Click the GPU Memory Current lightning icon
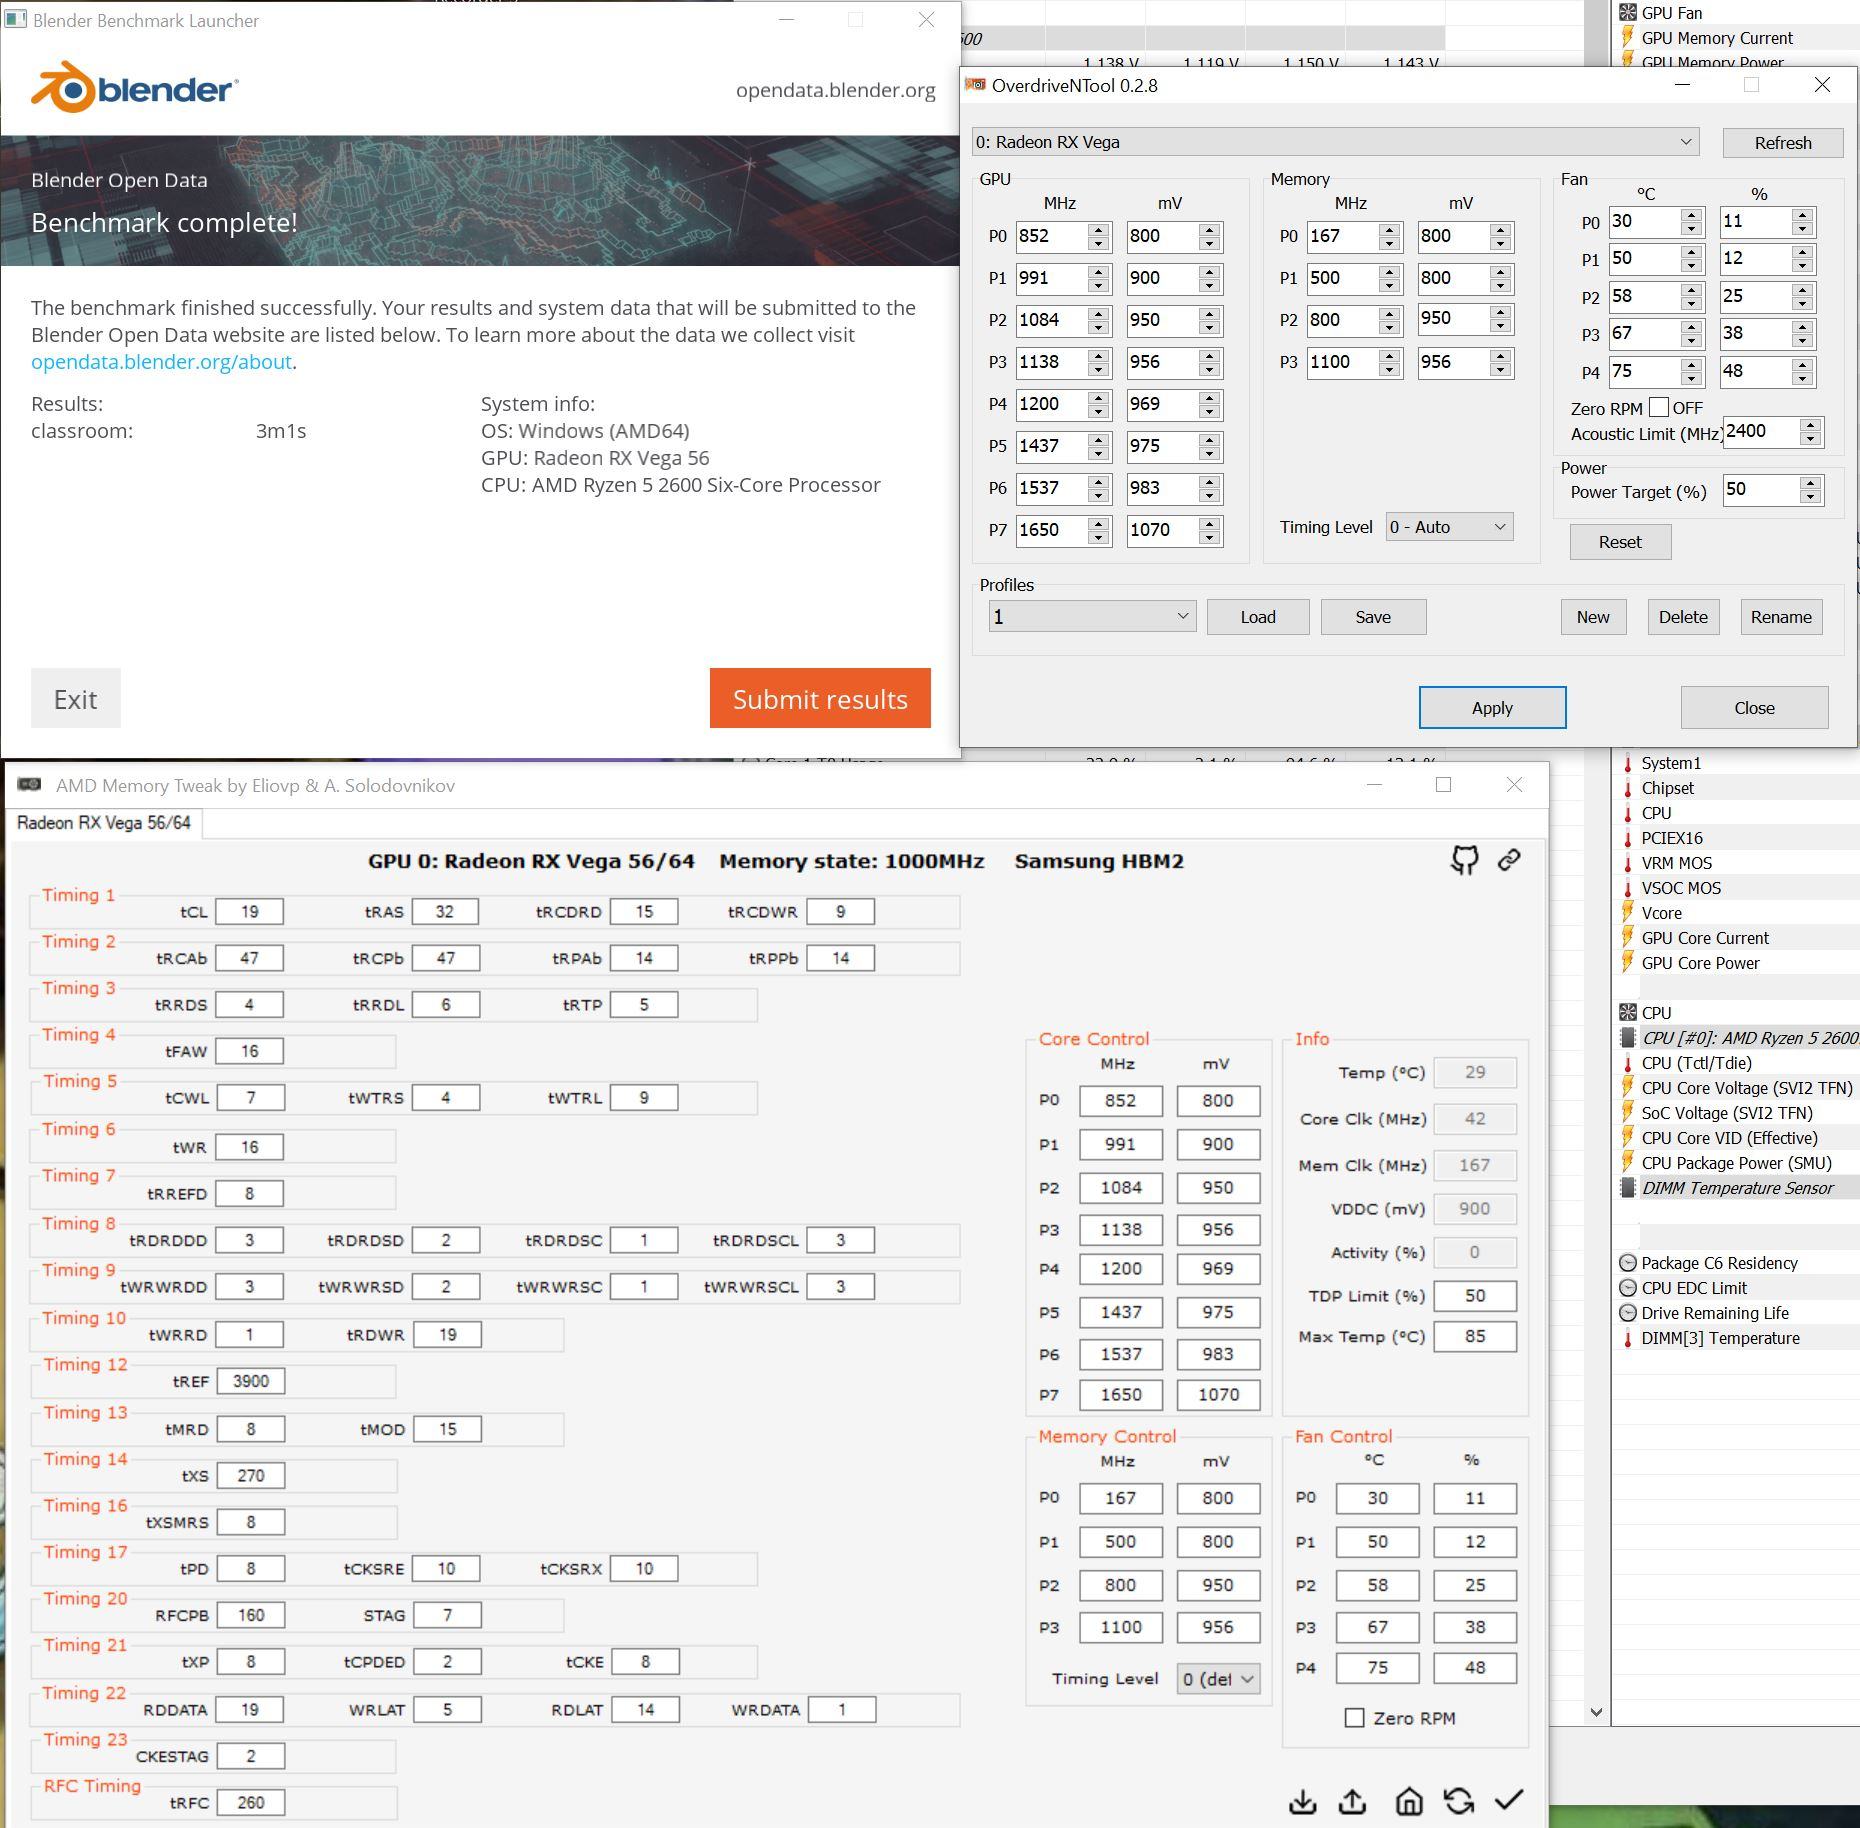 [x=1628, y=38]
